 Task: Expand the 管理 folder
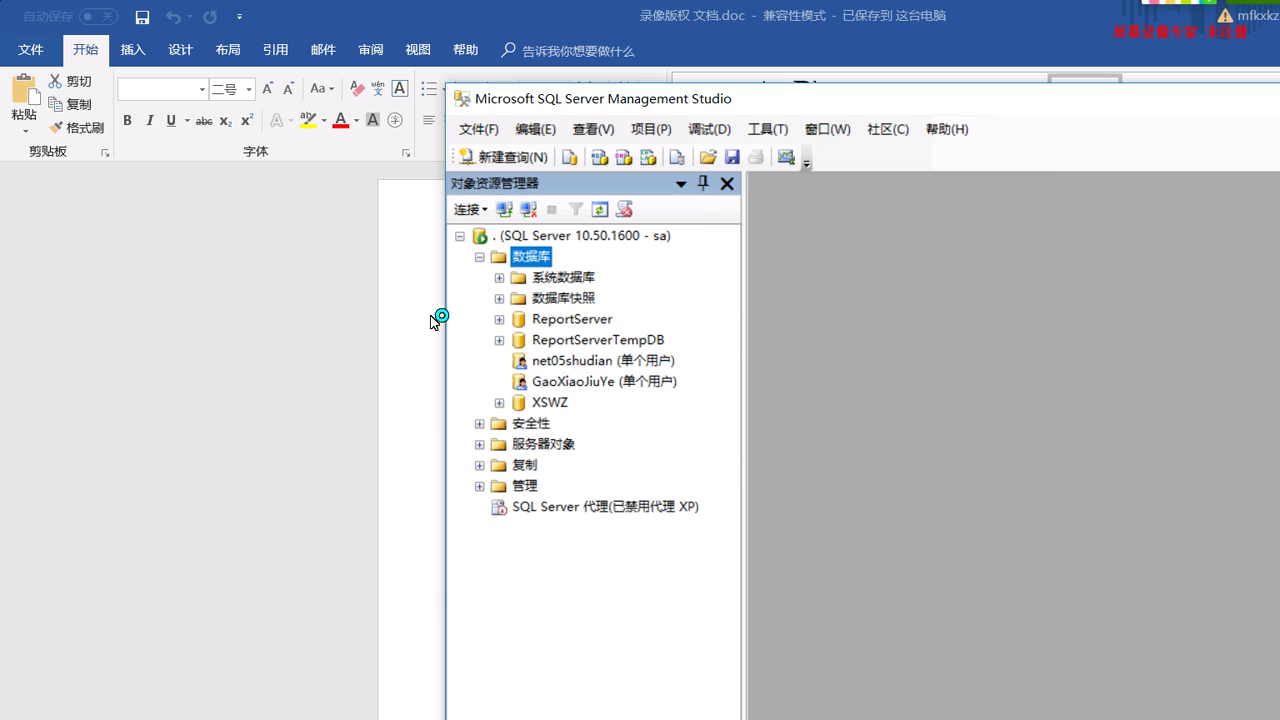(480, 486)
